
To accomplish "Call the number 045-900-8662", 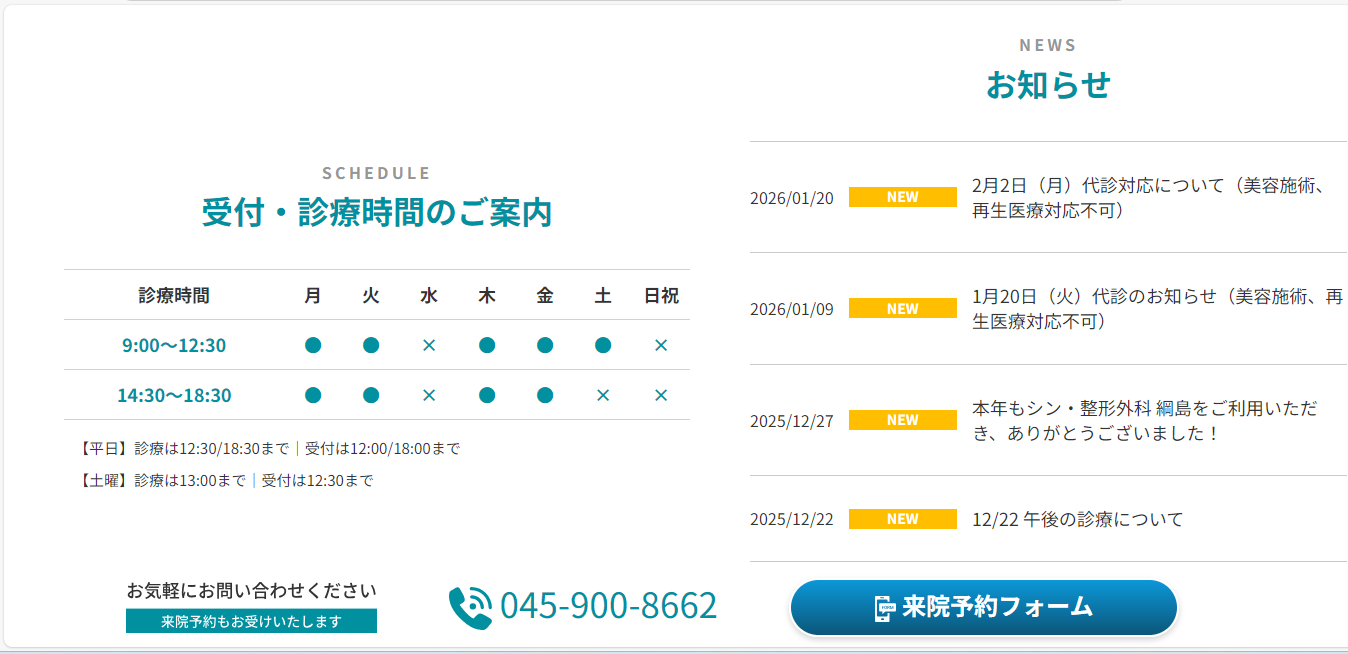I will tap(608, 606).
